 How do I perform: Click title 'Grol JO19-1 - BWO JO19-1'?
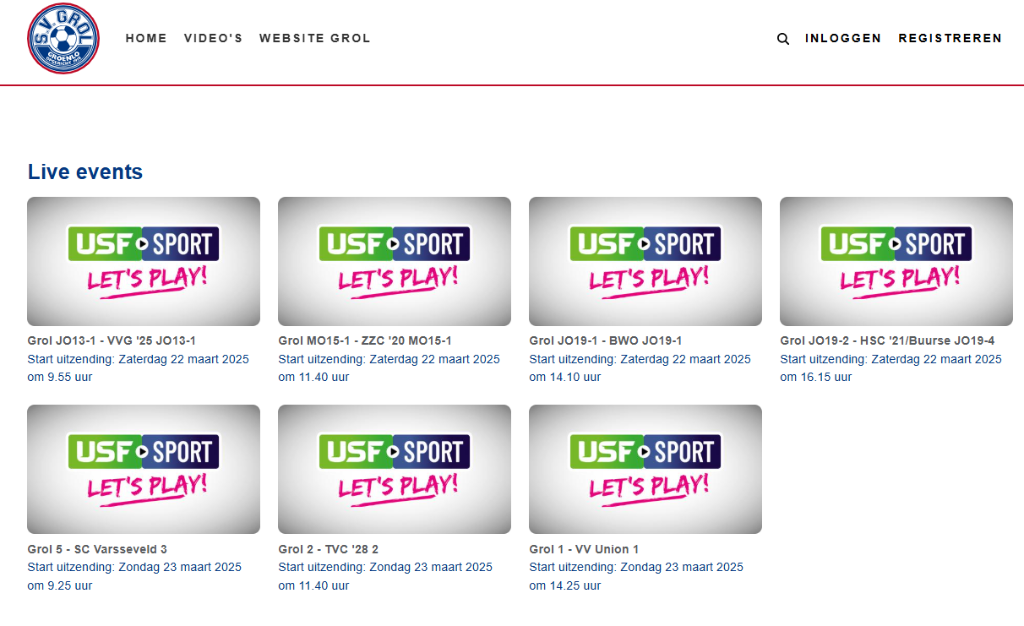click(605, 341)
